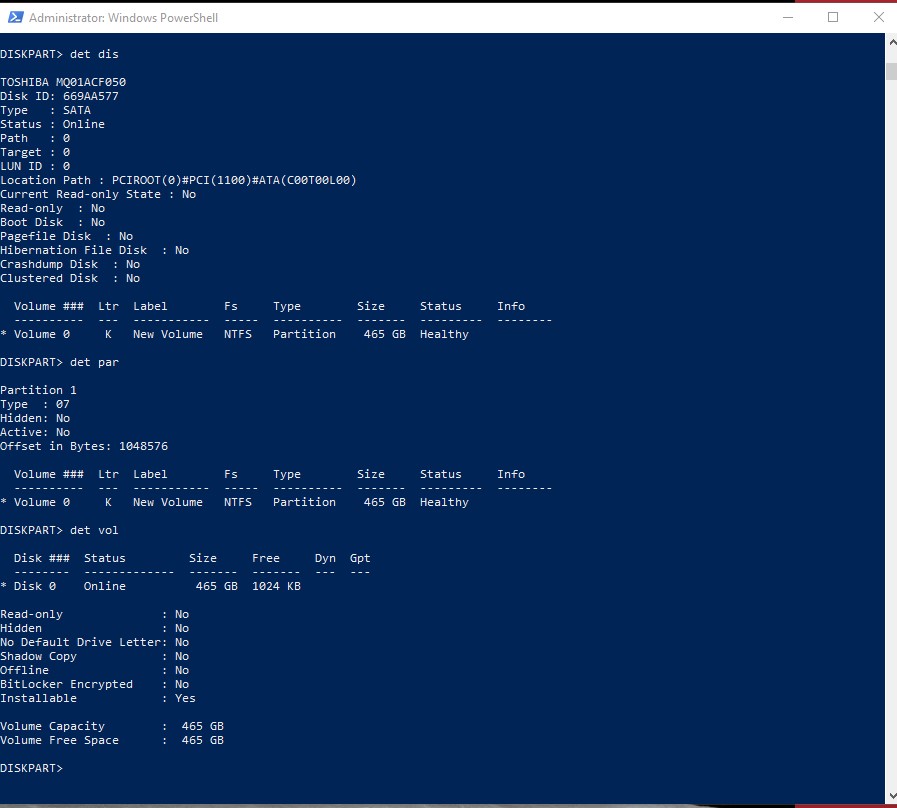The width and height of the screenshot is (897, 808).
Task: Maximize the PowerShell window
Action: click(833, 17)
